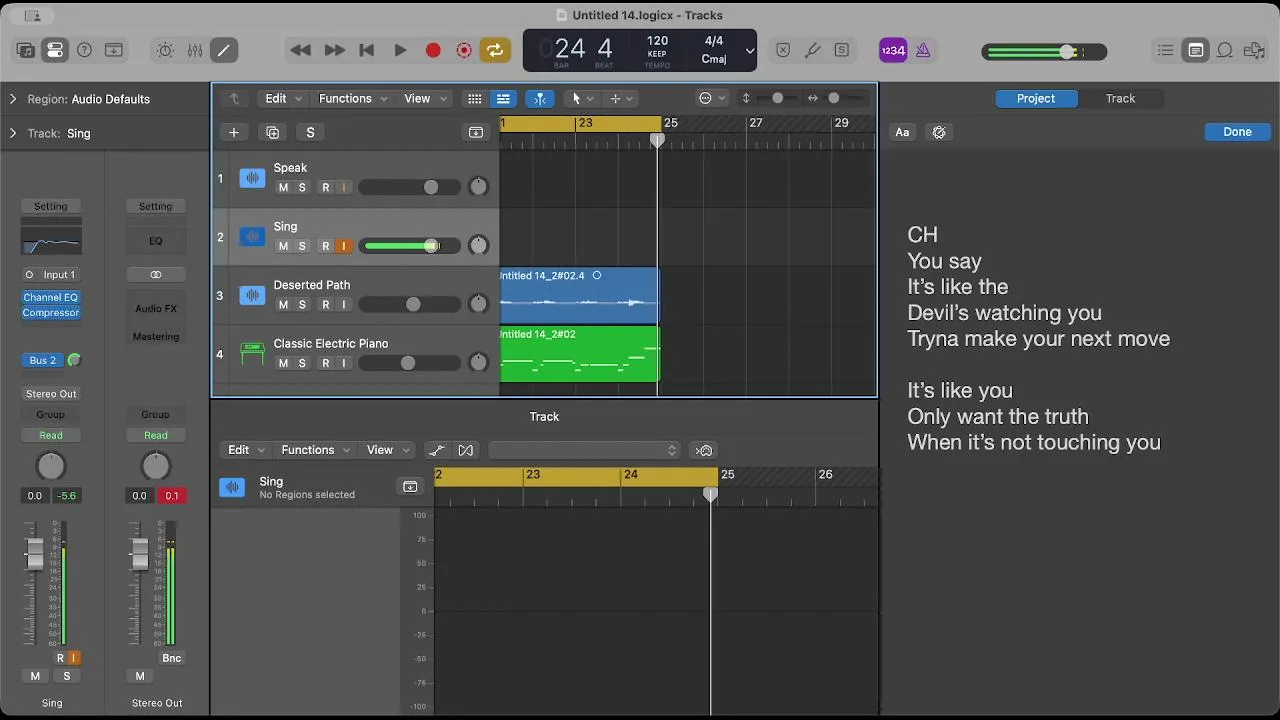Toggle the purple 1234 Count-in button

(893, 50)
